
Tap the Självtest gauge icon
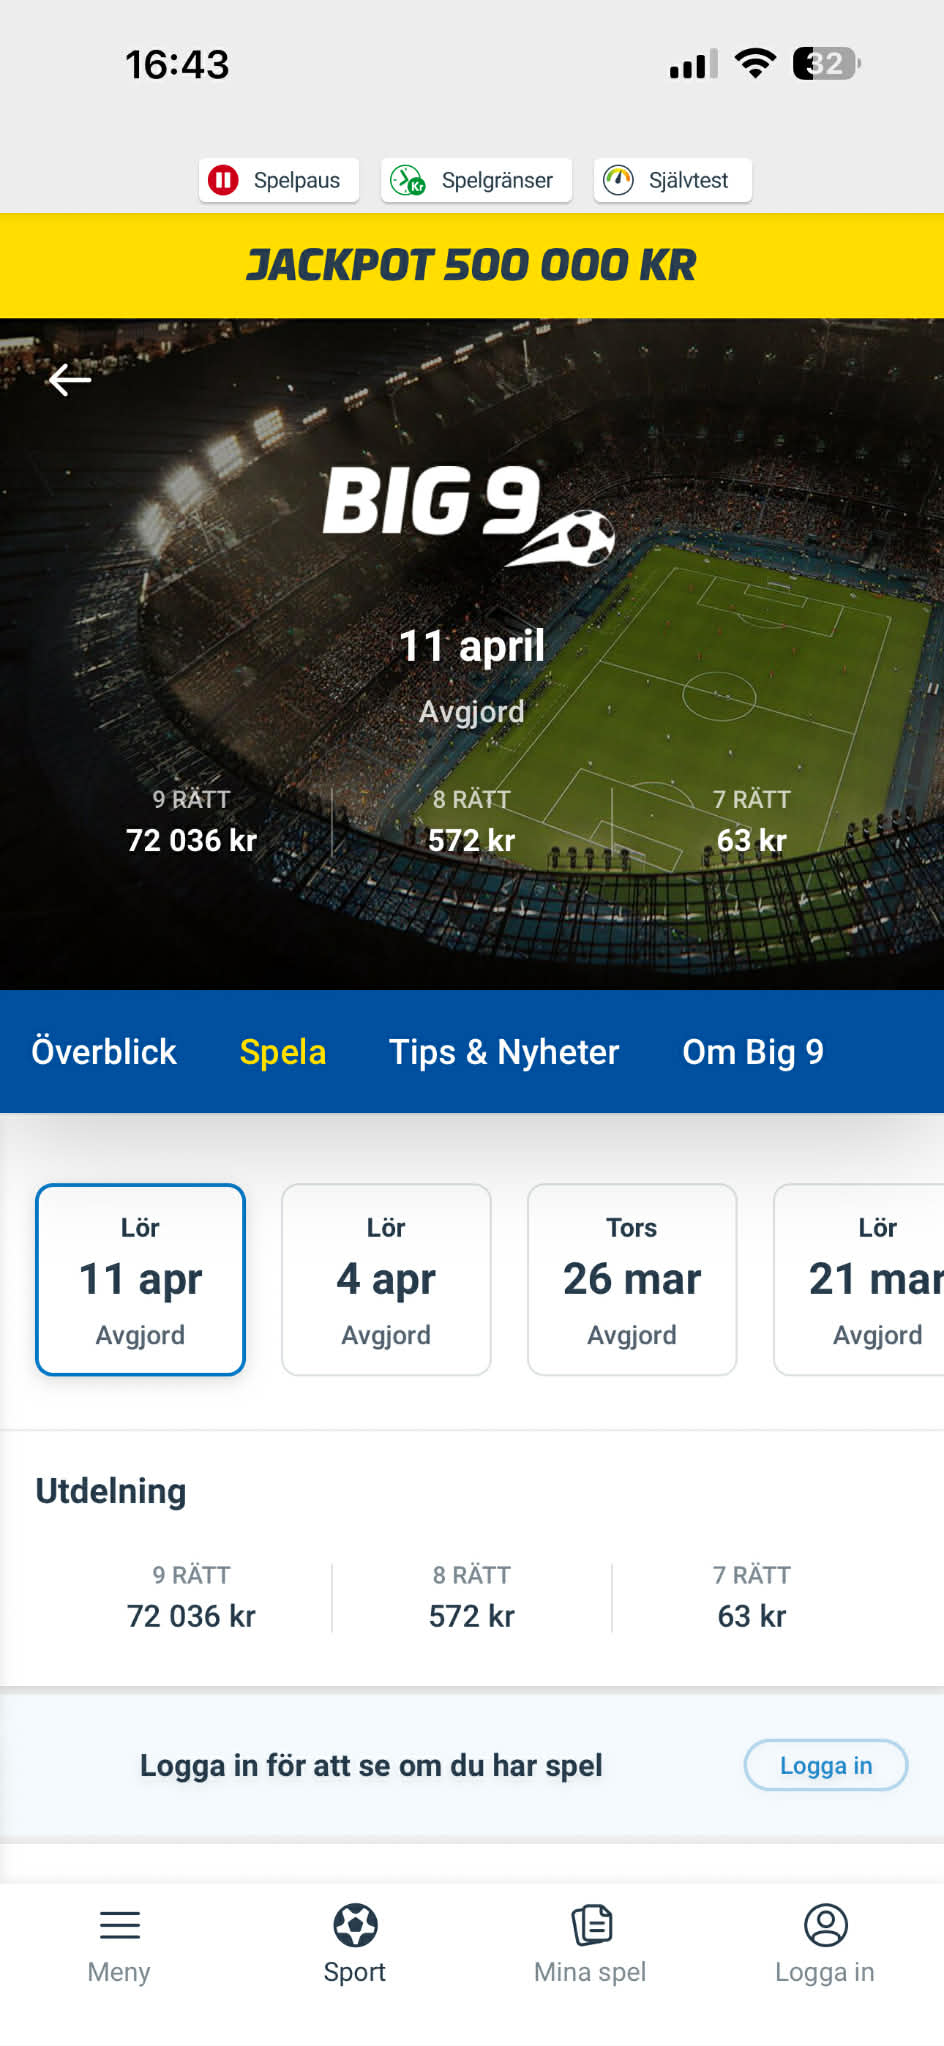click(619, 180)
